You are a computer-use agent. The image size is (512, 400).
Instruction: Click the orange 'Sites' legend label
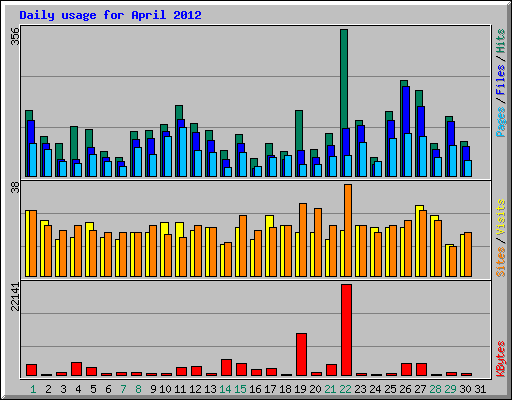[x=500, y=262]
